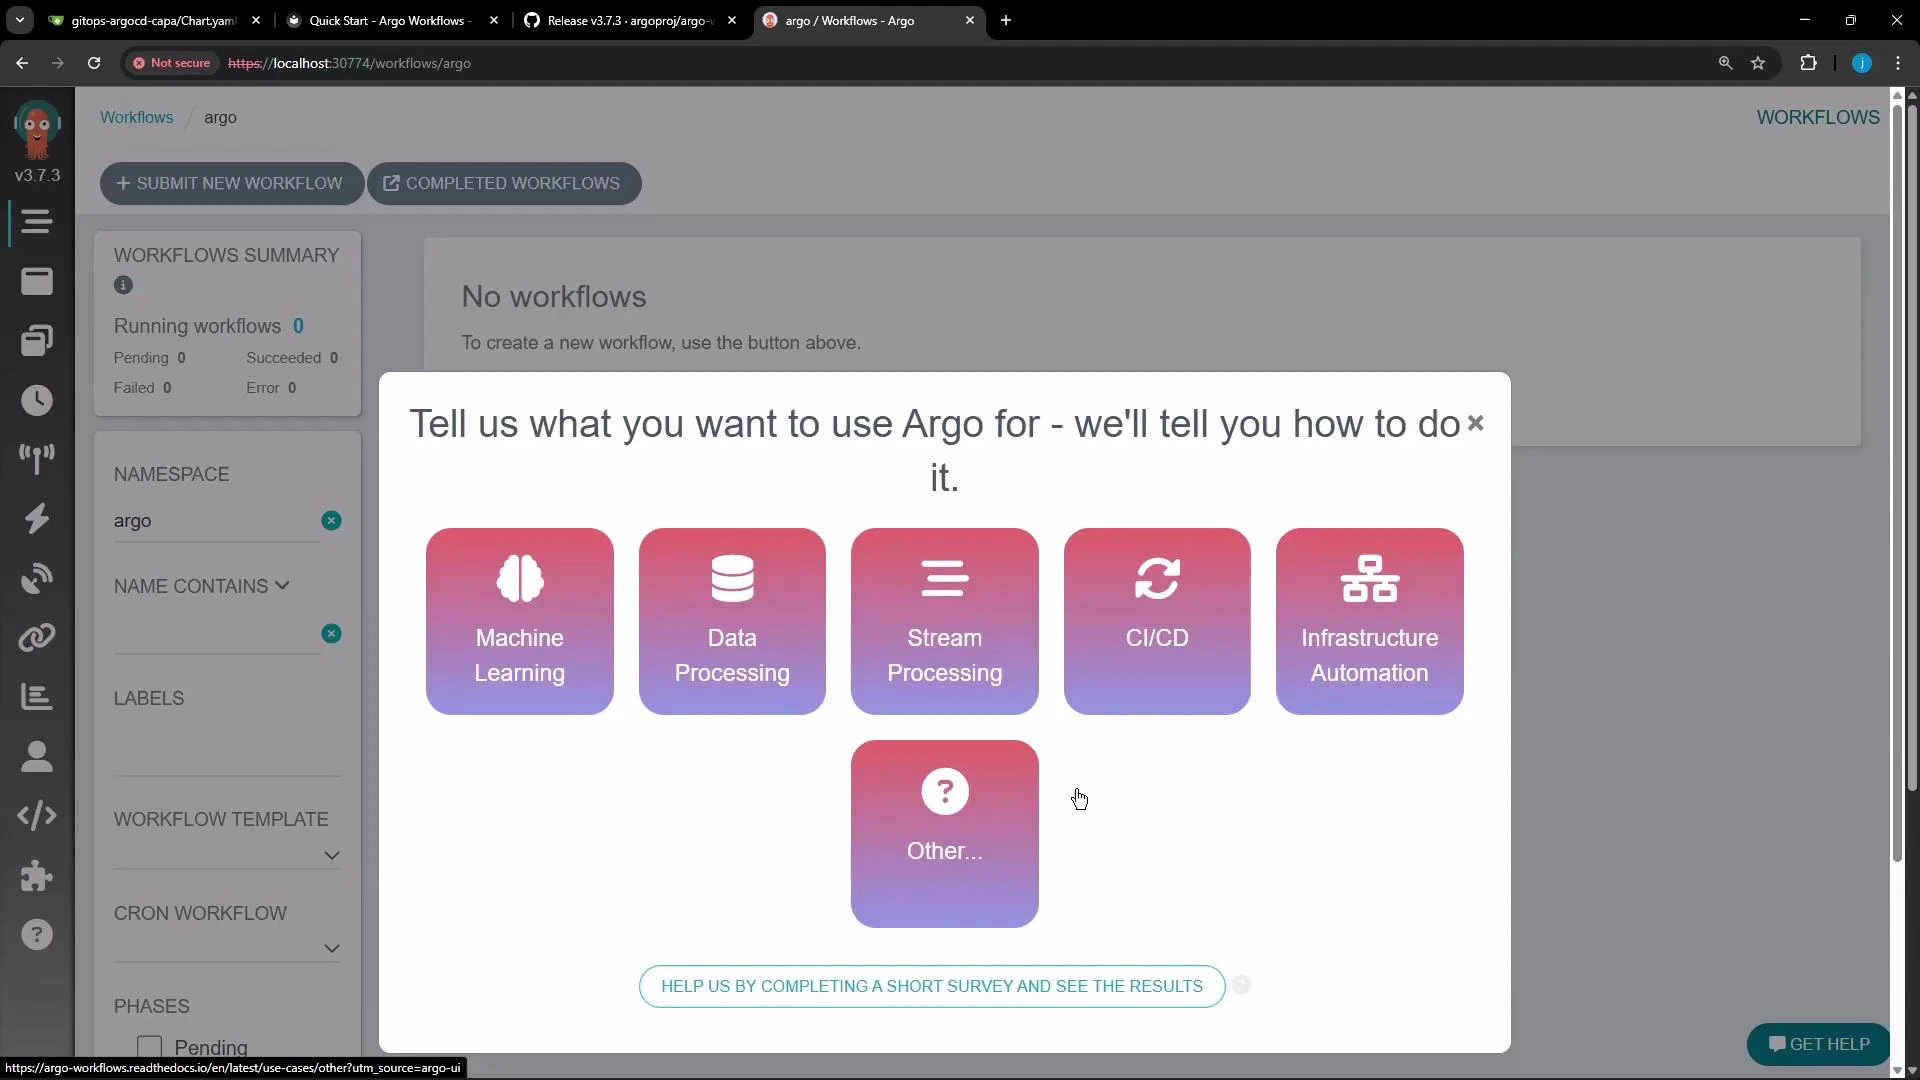Open Plugins puzzle piece icon
Image resolution: width=1920 pixels, height=1080 pixels.
click(37, 876)
